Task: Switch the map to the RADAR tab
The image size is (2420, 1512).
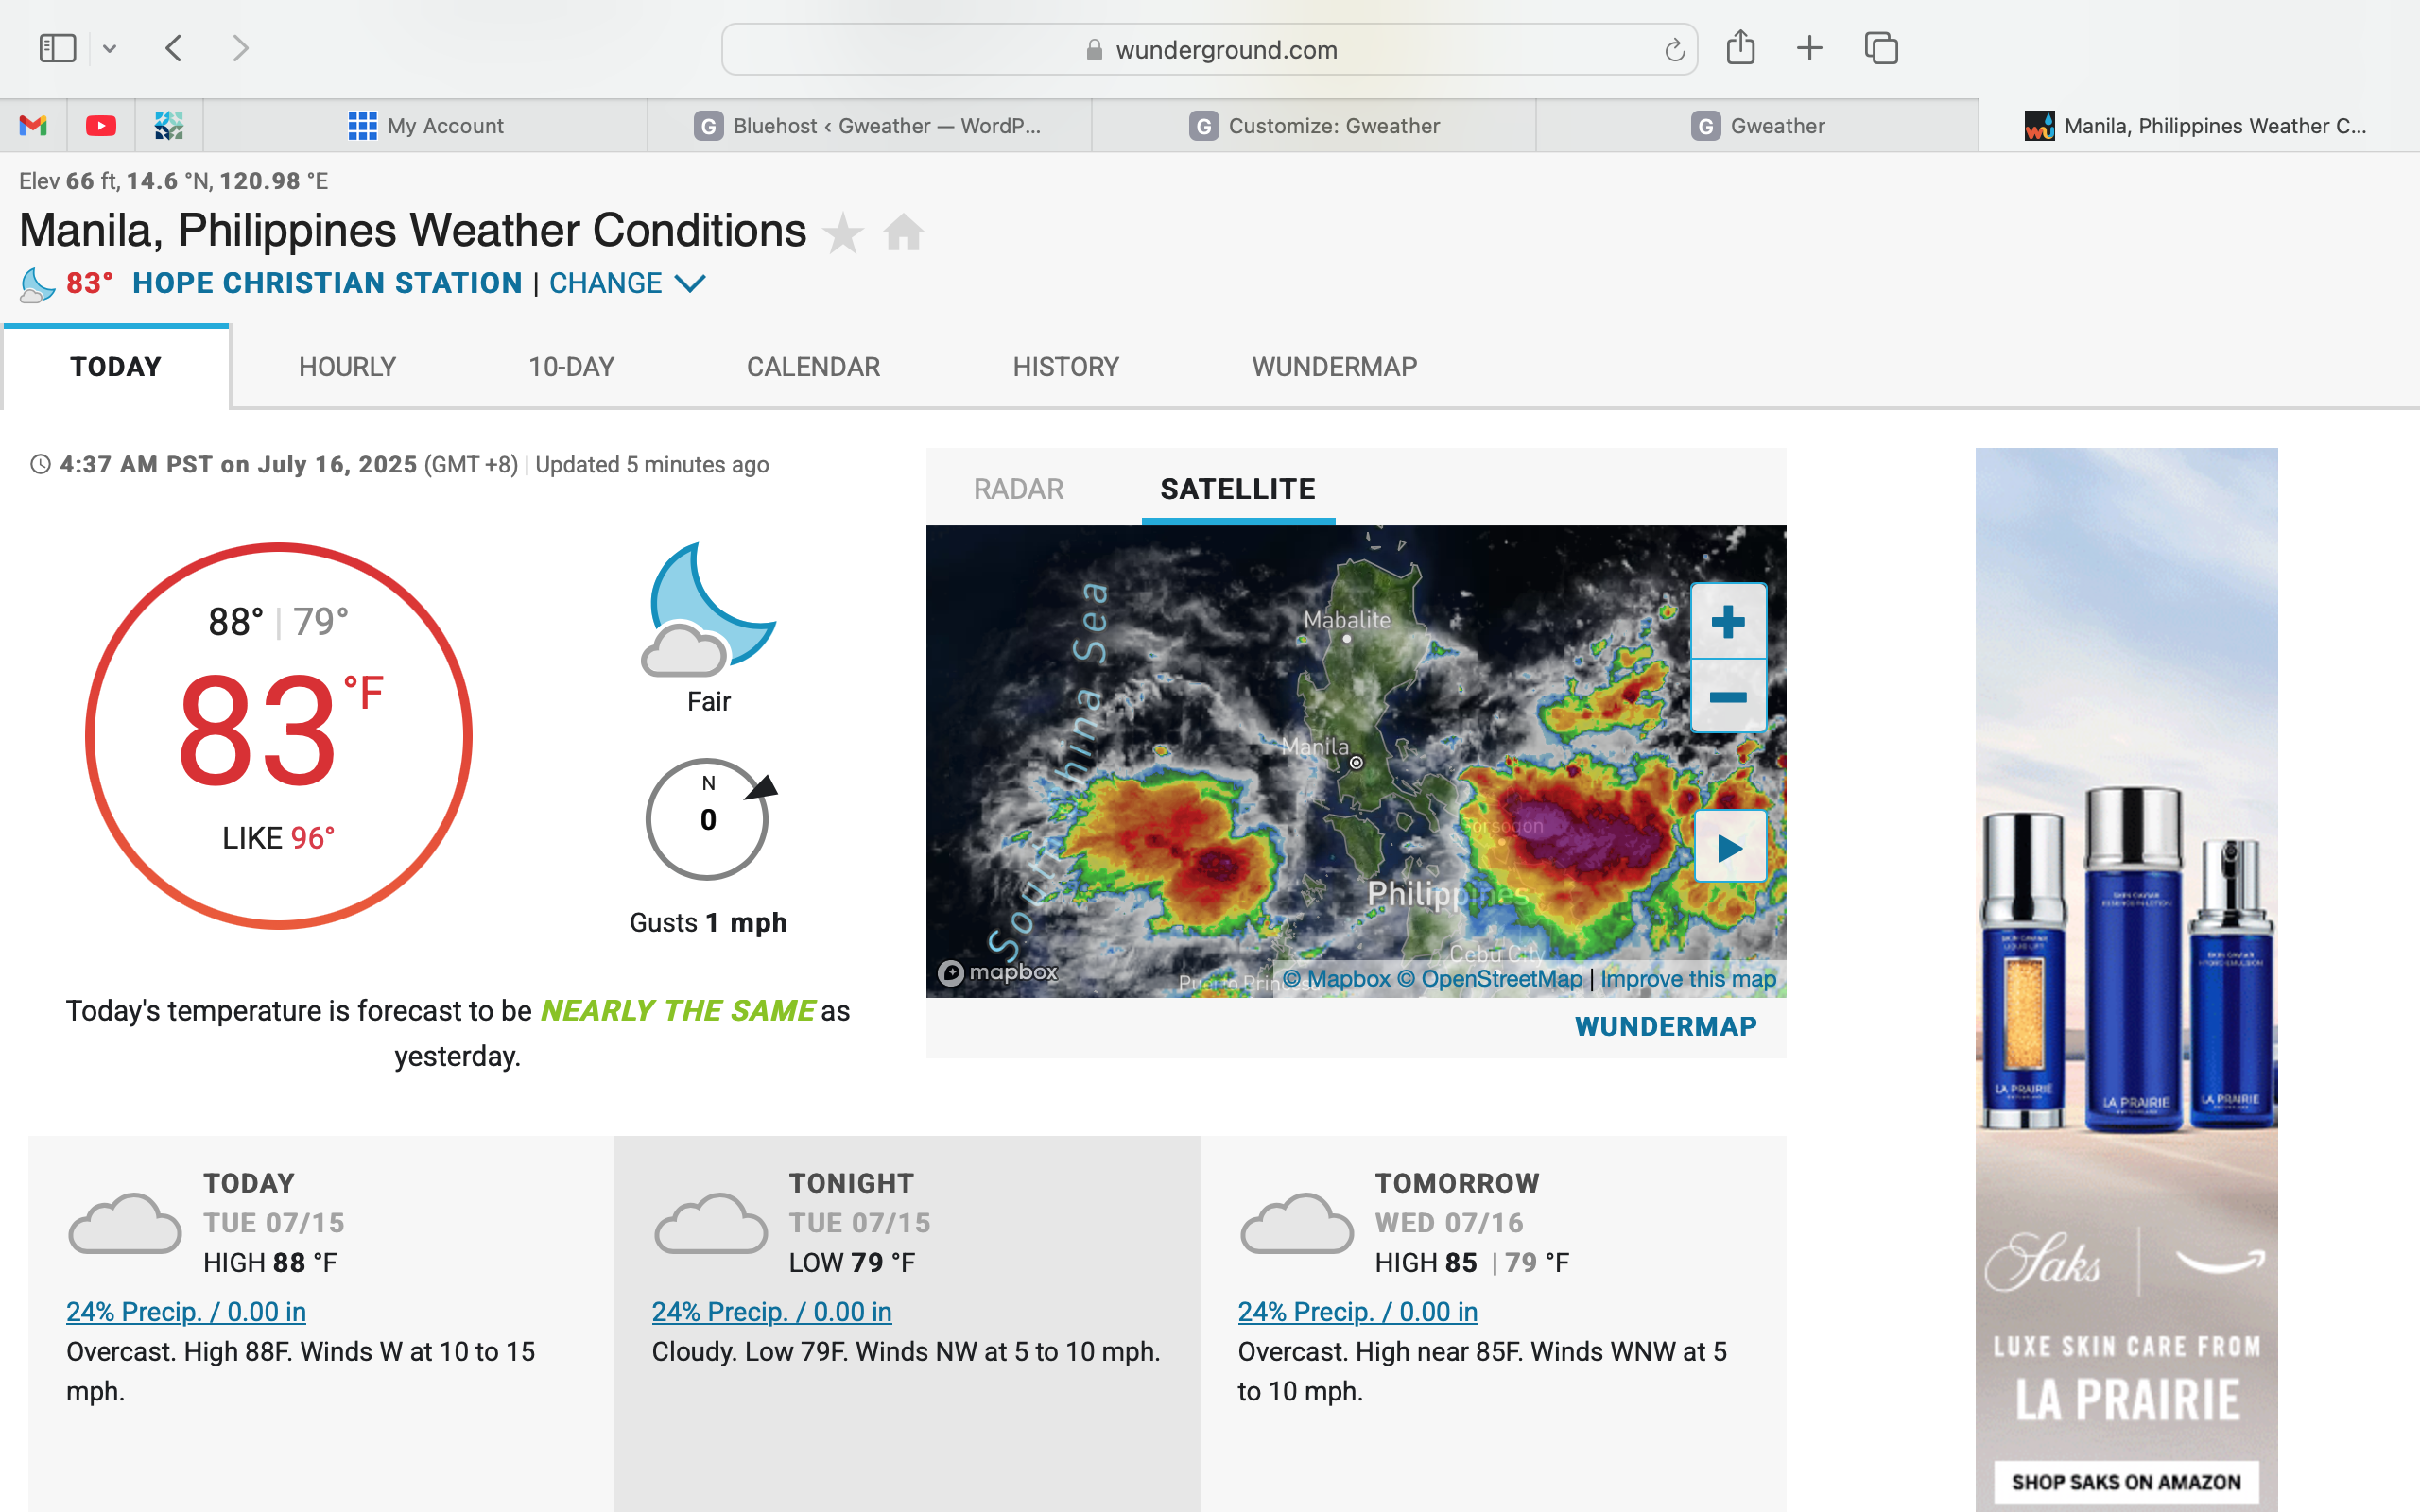Action: 1018,489
